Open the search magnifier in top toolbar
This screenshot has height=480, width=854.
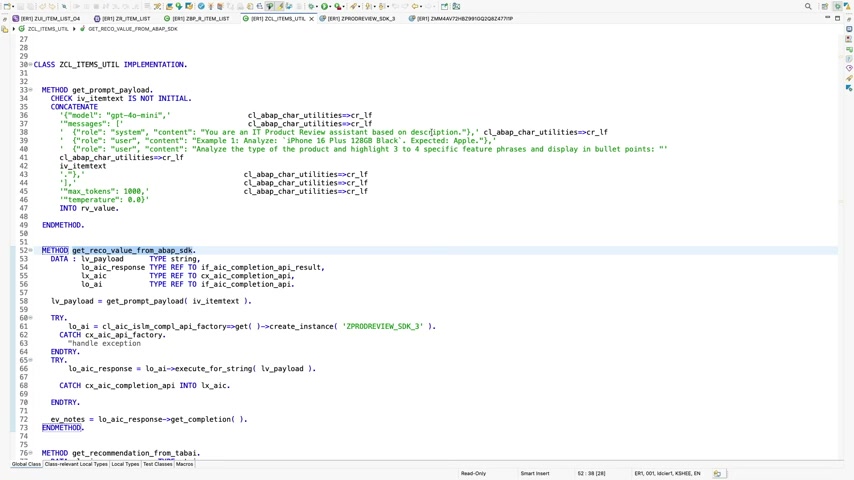click(808, 7)
